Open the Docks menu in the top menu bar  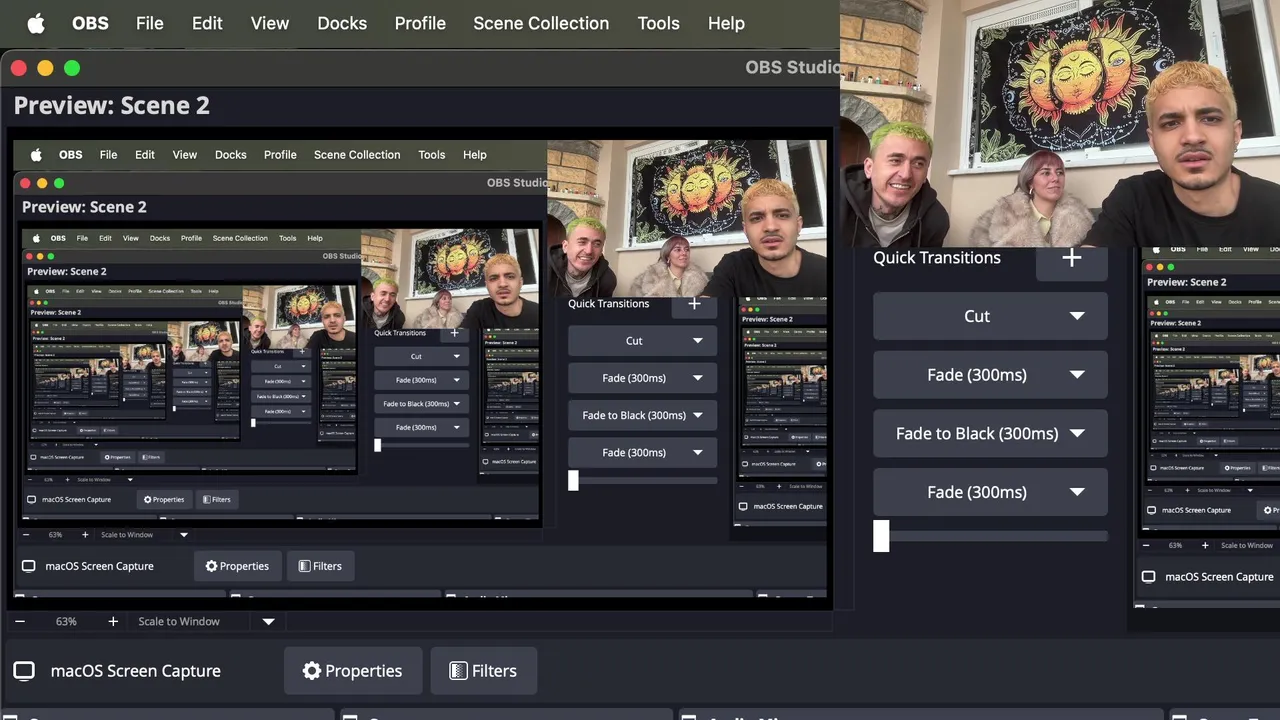[x=342, y=23]
